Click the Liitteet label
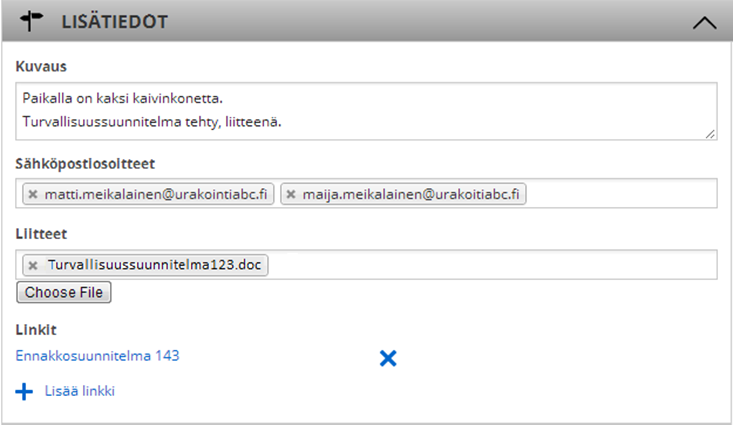Image resolution: width=733 pixels, height=425 pixels. pyautogui.click(x=41, y=234)
